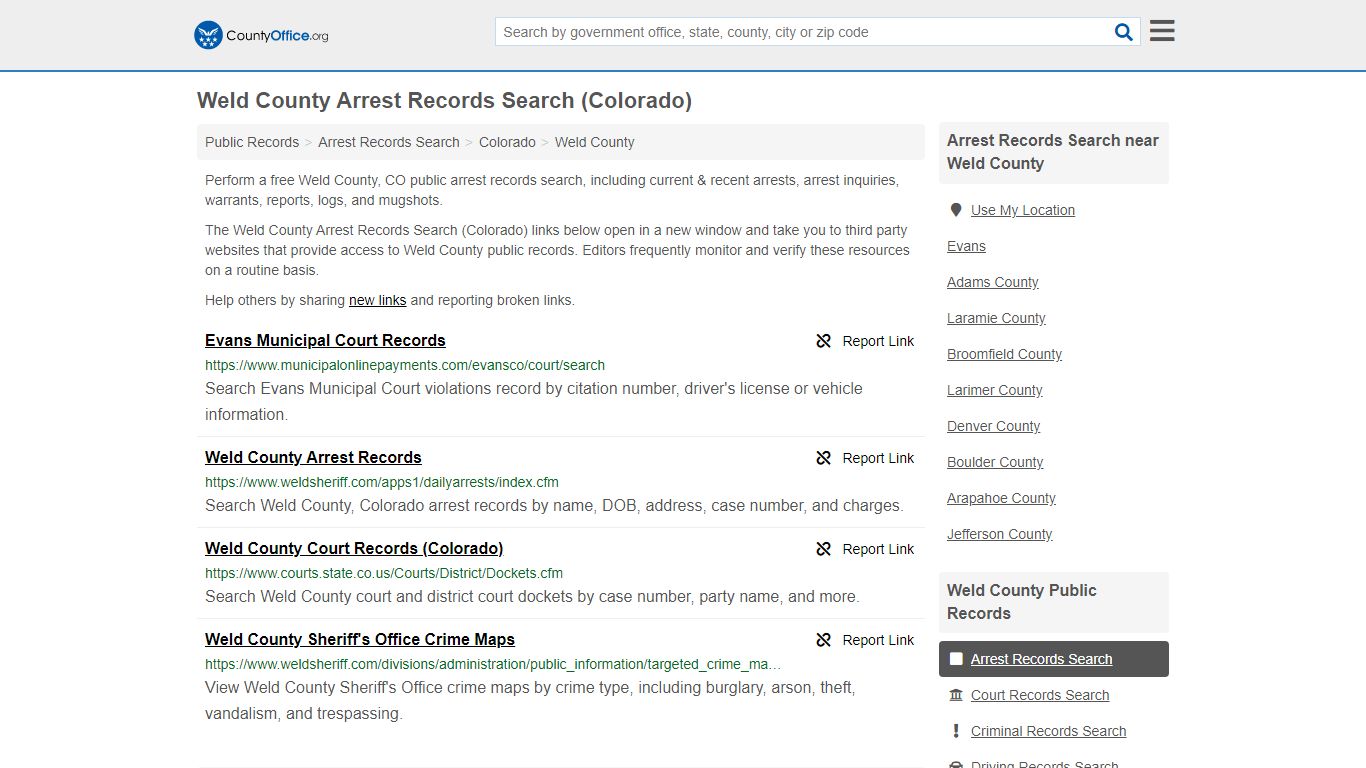Click the Evans Municipal Court violations description text
This screenshot has height=768, width=1366.
pos(534,401)
